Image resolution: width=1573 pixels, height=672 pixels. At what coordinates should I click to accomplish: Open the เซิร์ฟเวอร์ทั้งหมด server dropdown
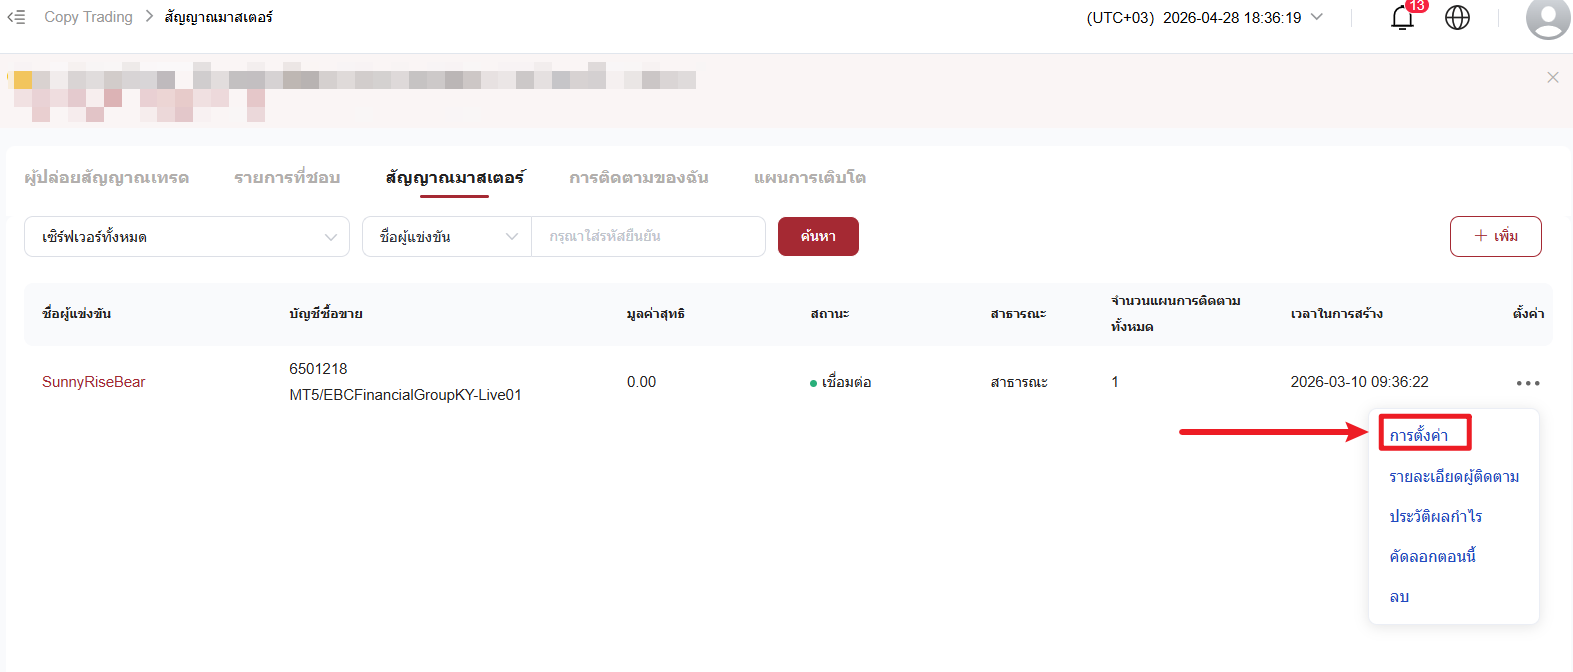click(187, 237)
